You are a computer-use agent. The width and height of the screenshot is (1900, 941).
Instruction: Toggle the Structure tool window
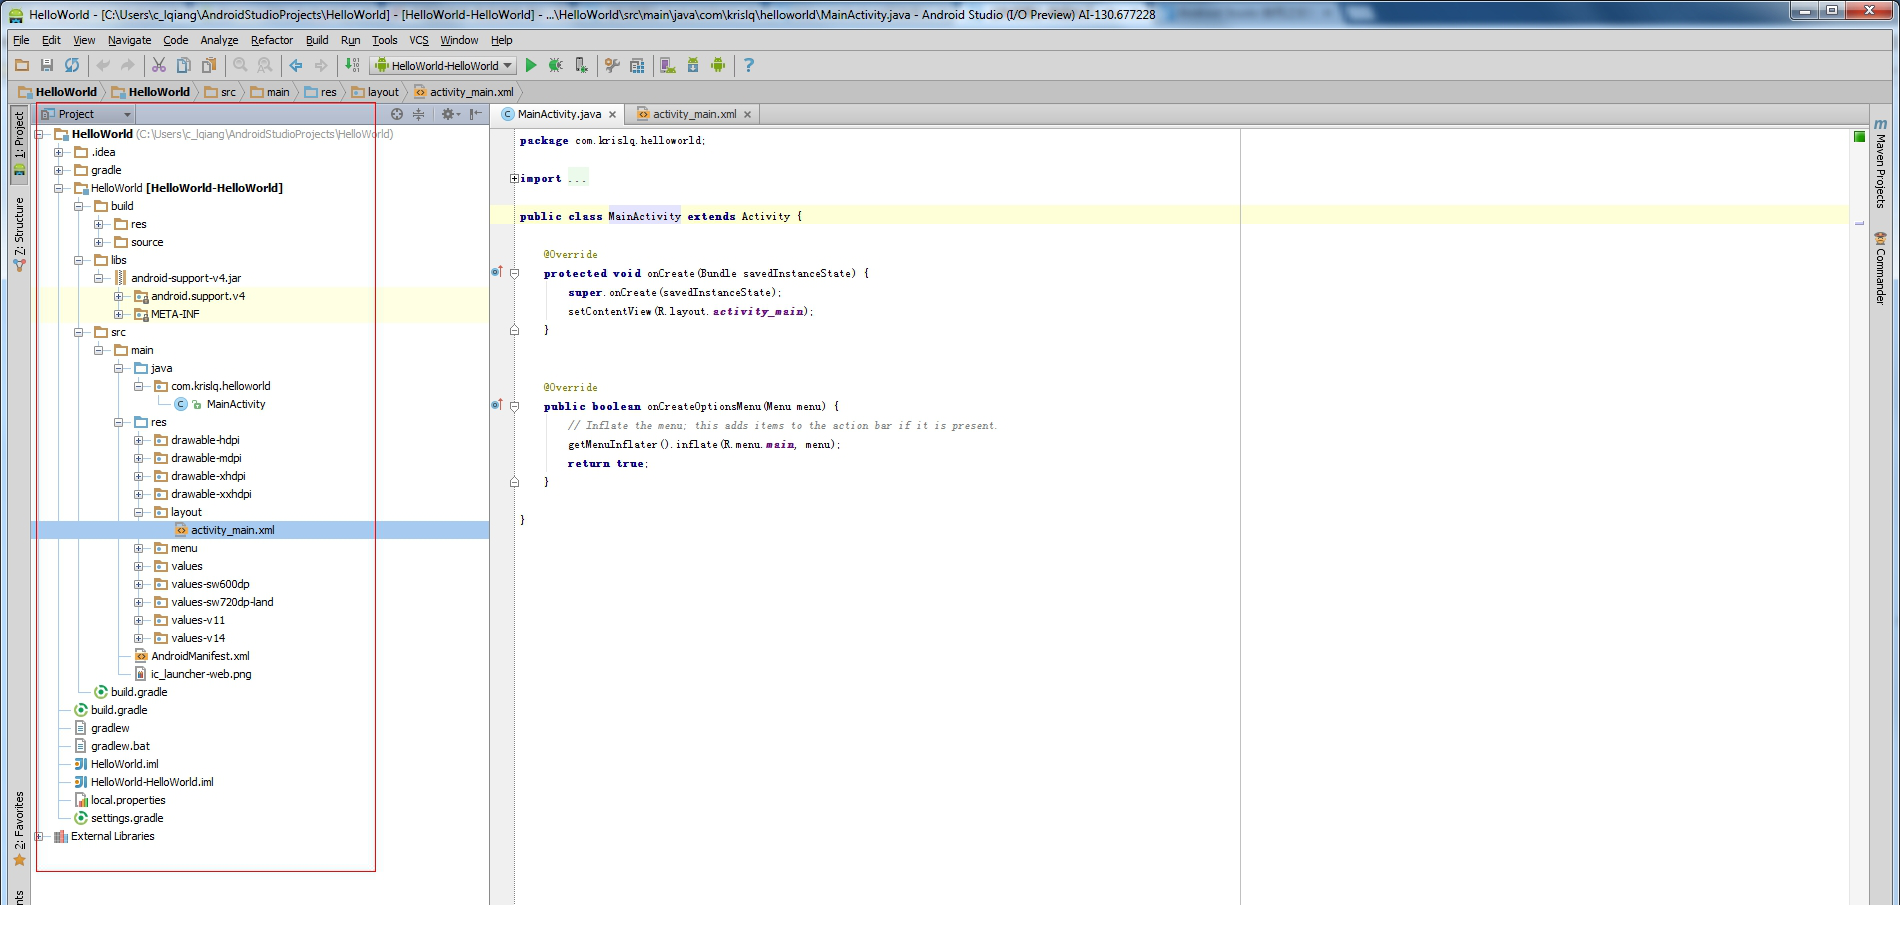(x=19, y=234)
